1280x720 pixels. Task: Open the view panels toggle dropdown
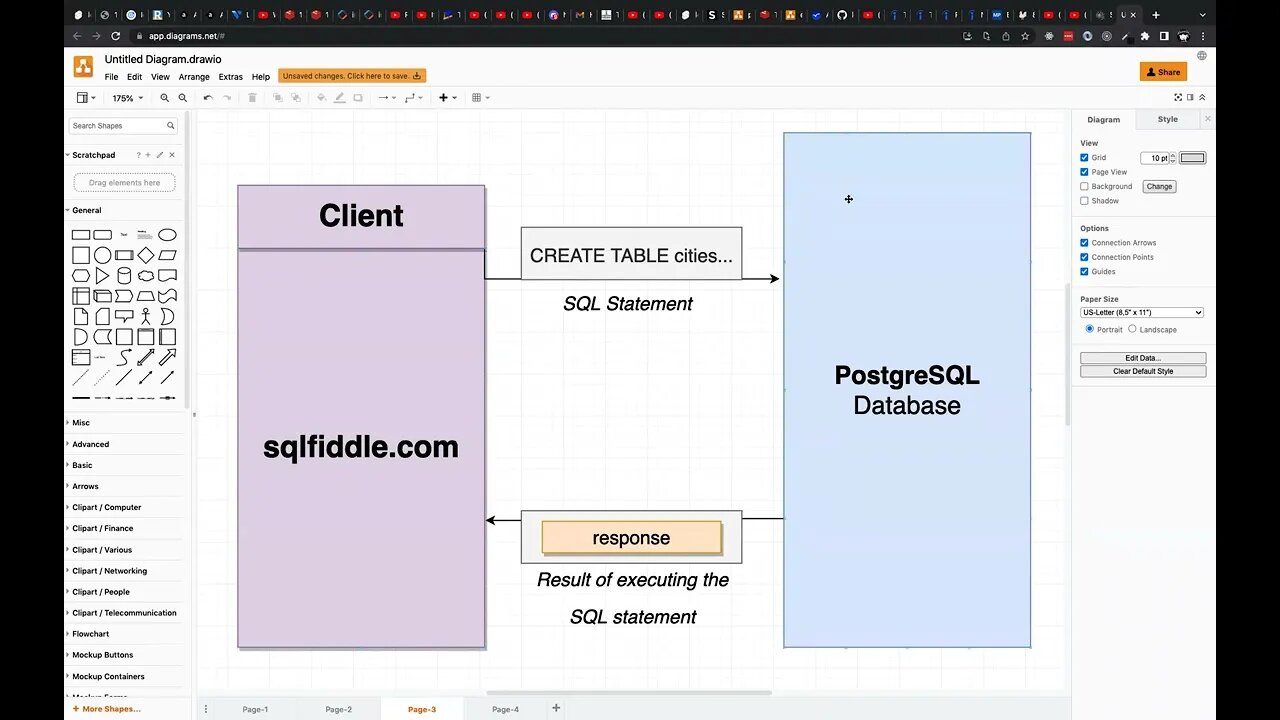click(x=86, y=98)
